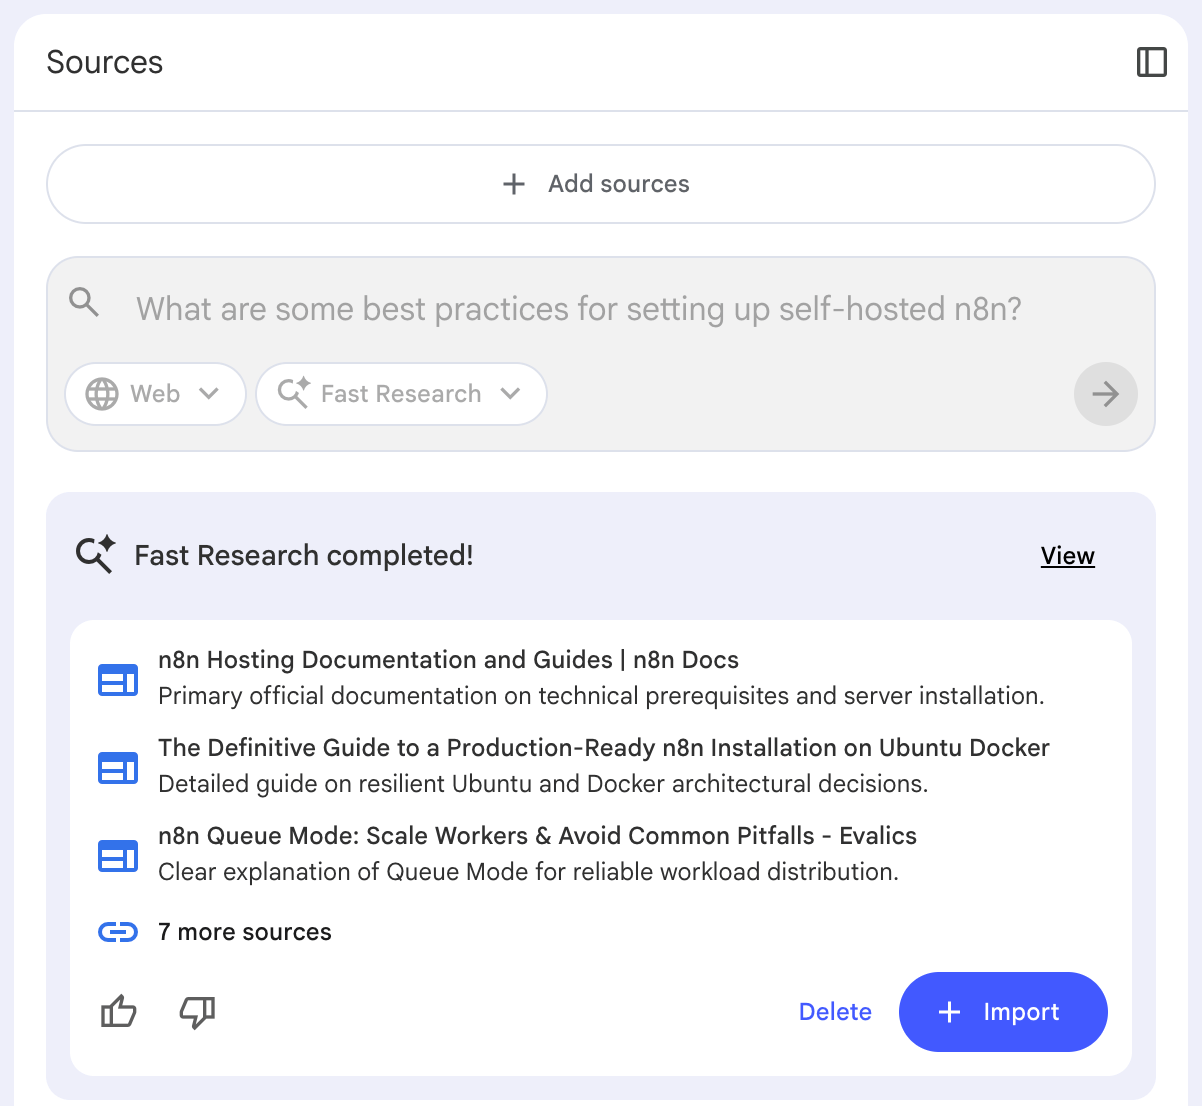Image resolution: width=1202 pixels, height=1106 pixels.
Task: Click the web page icon beside Definitive Guide source
Action: 118,768
